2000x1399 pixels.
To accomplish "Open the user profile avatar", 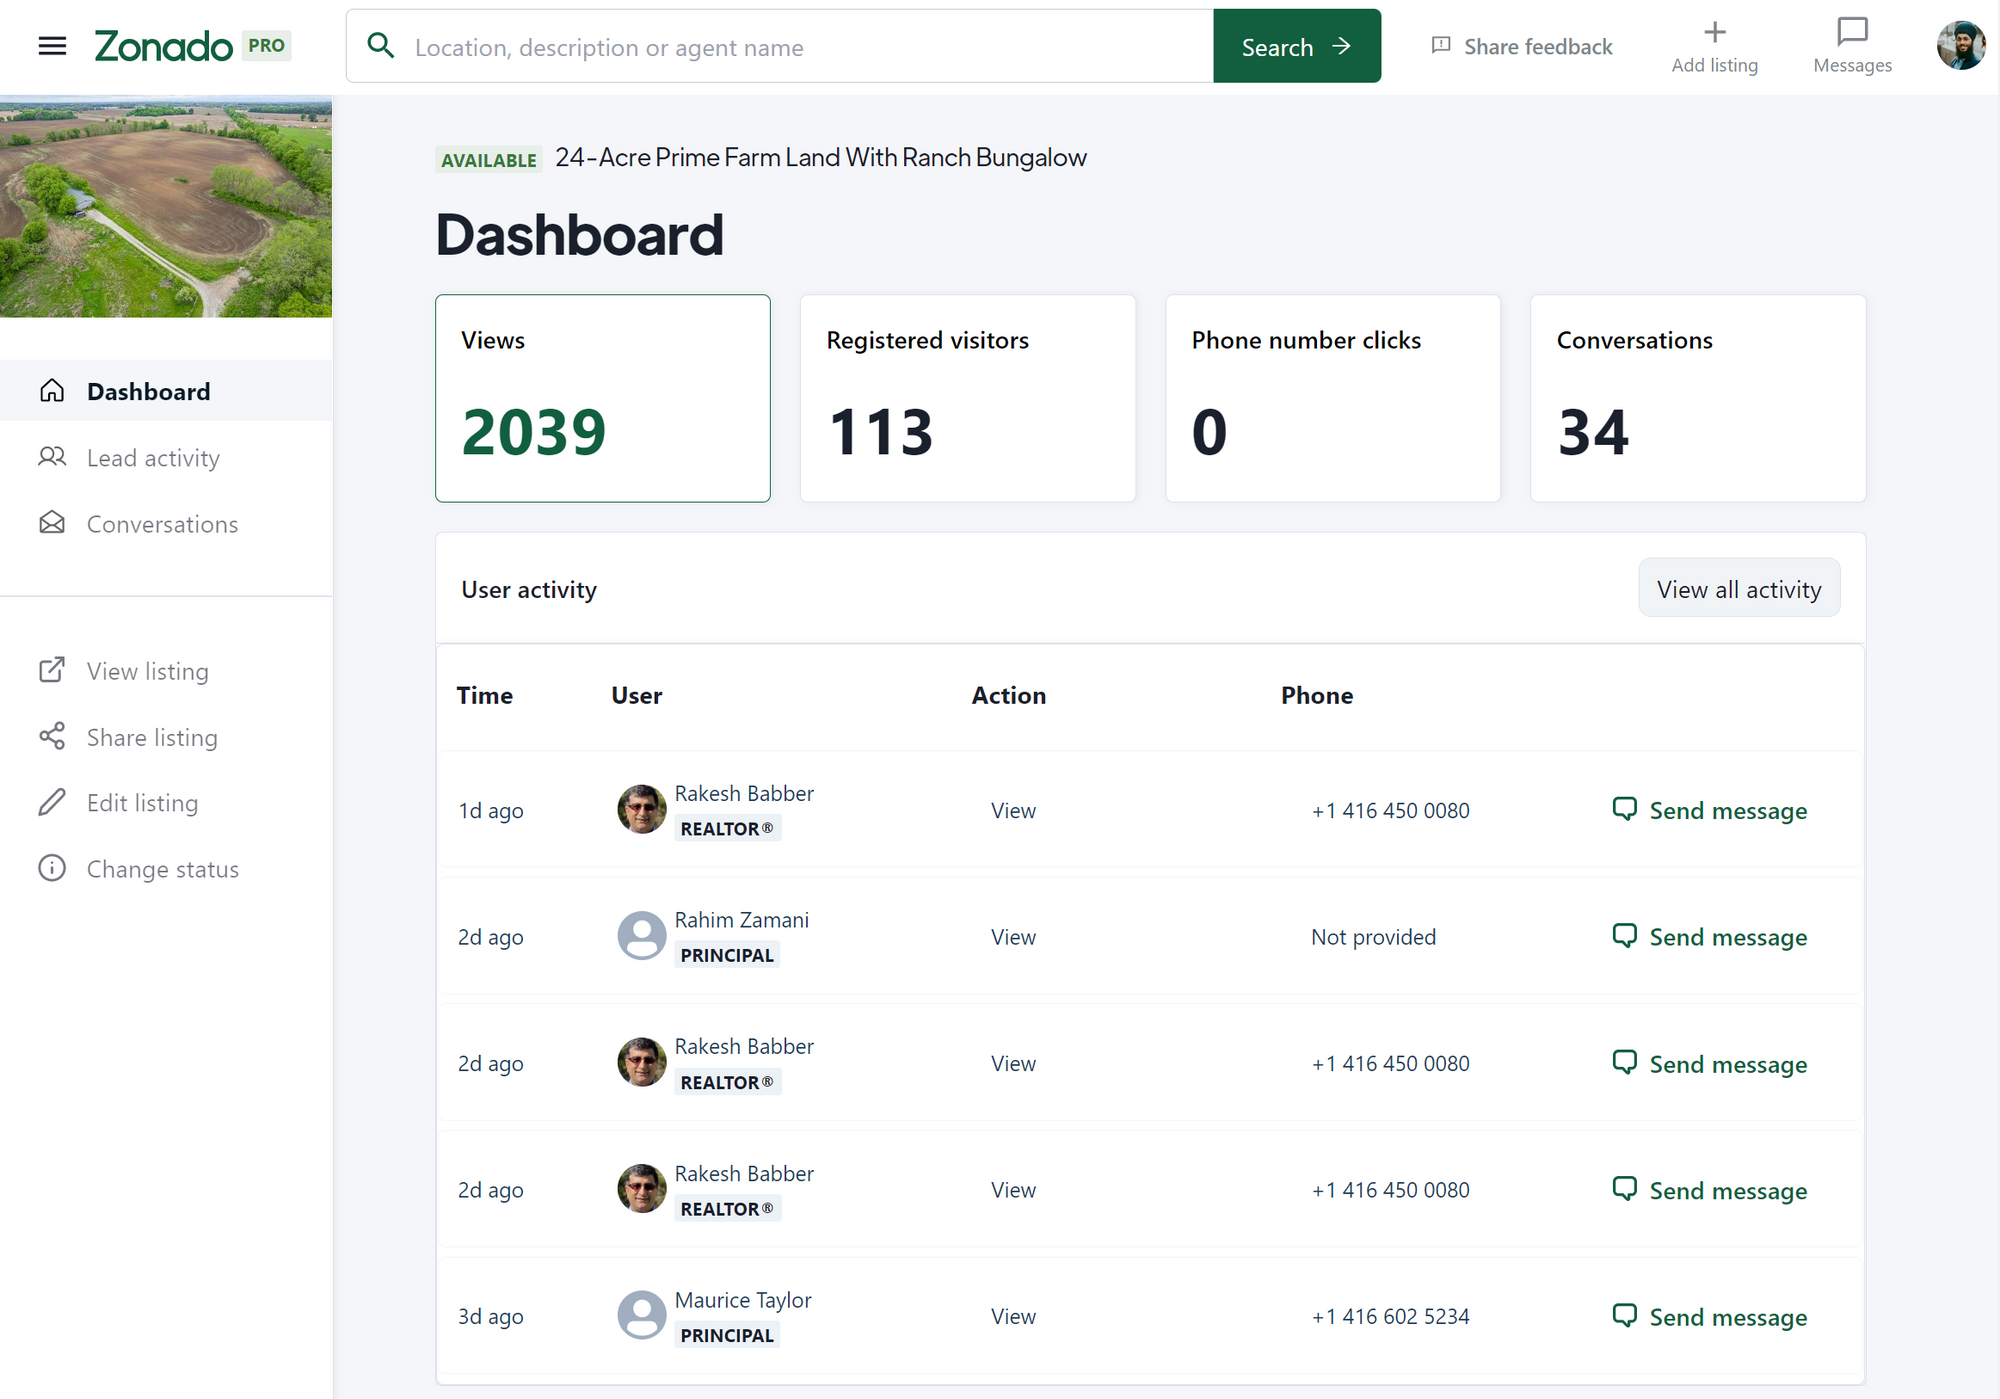I will [x=1960, y=46].
